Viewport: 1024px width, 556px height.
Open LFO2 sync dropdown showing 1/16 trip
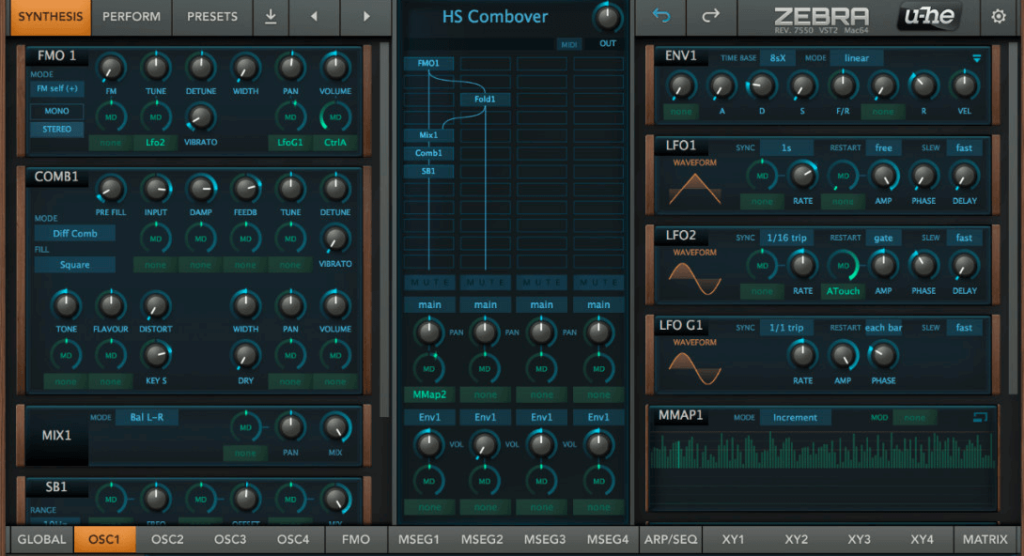[785, 238]
